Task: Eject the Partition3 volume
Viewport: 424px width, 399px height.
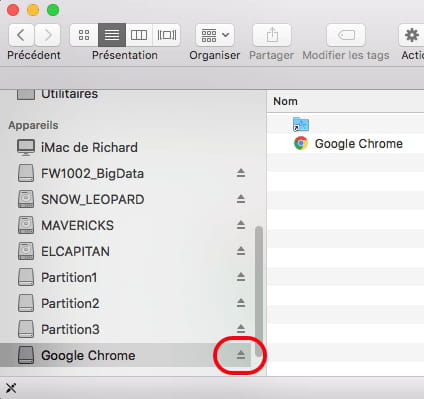Action: [x=241, y=329]
